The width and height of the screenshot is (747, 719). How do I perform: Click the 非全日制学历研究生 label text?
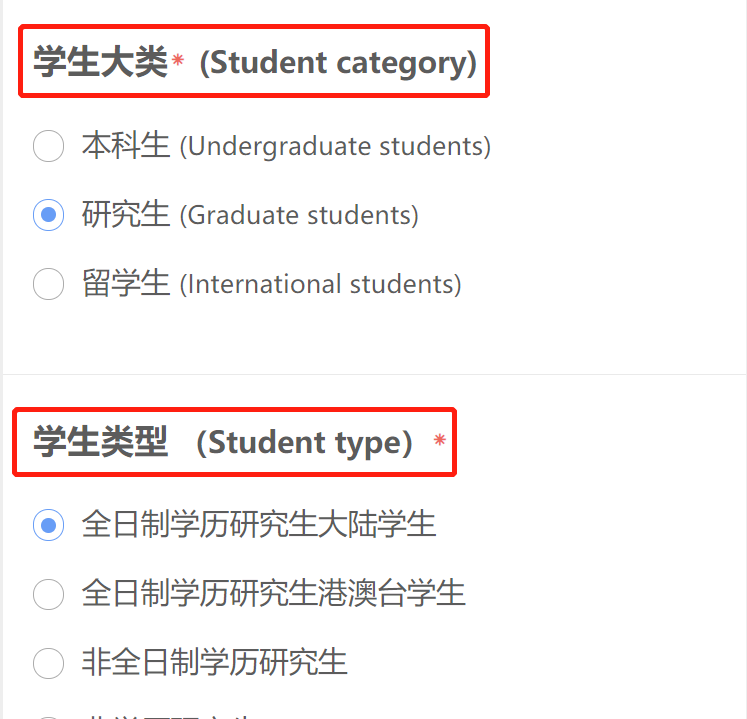(x=214, y=662)
